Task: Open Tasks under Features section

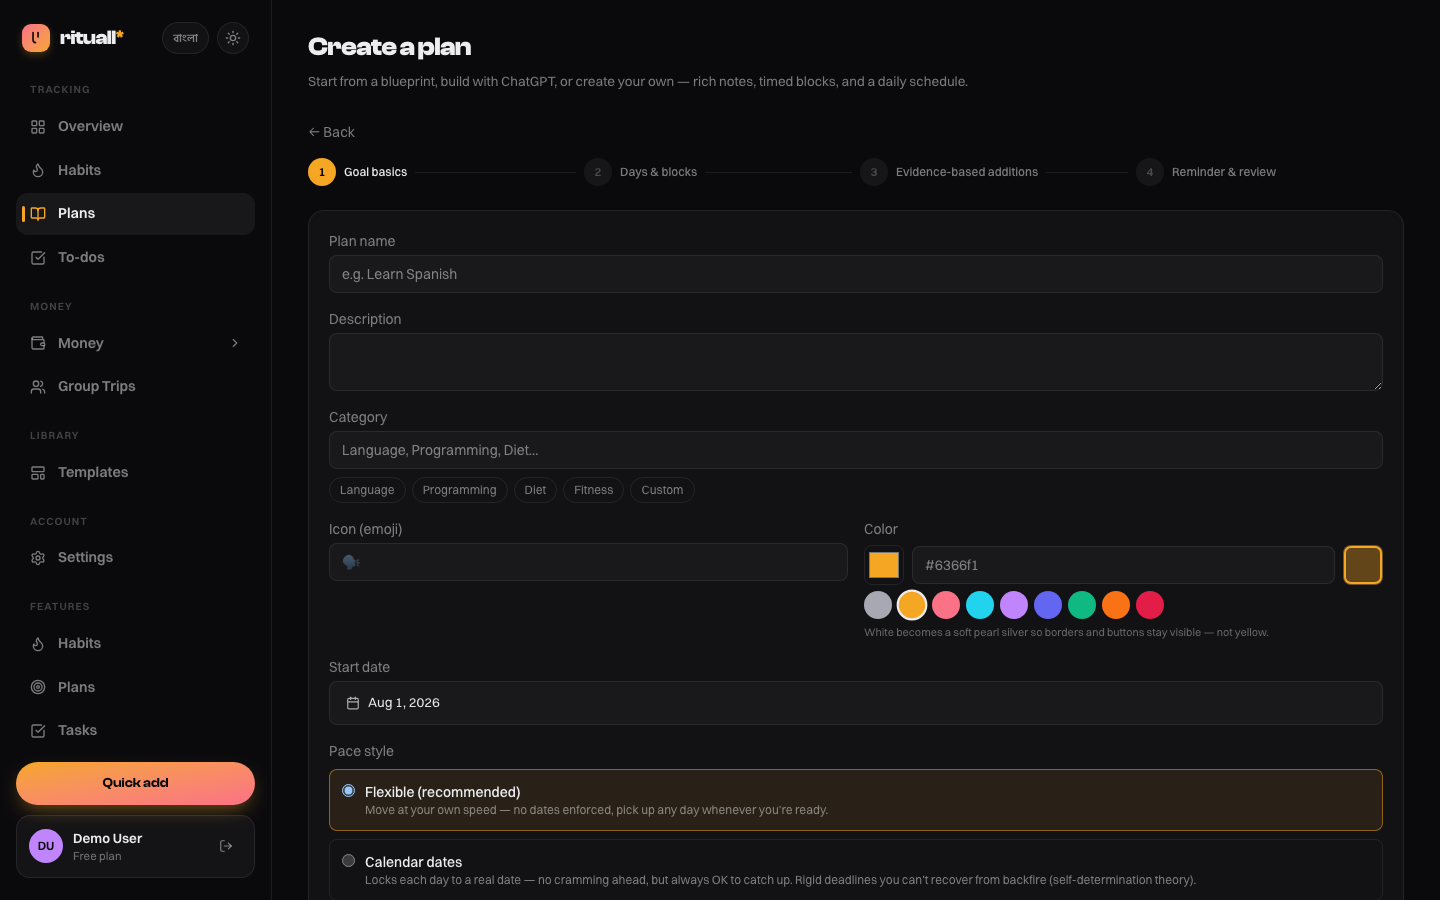Action: [x=135, y=730]
